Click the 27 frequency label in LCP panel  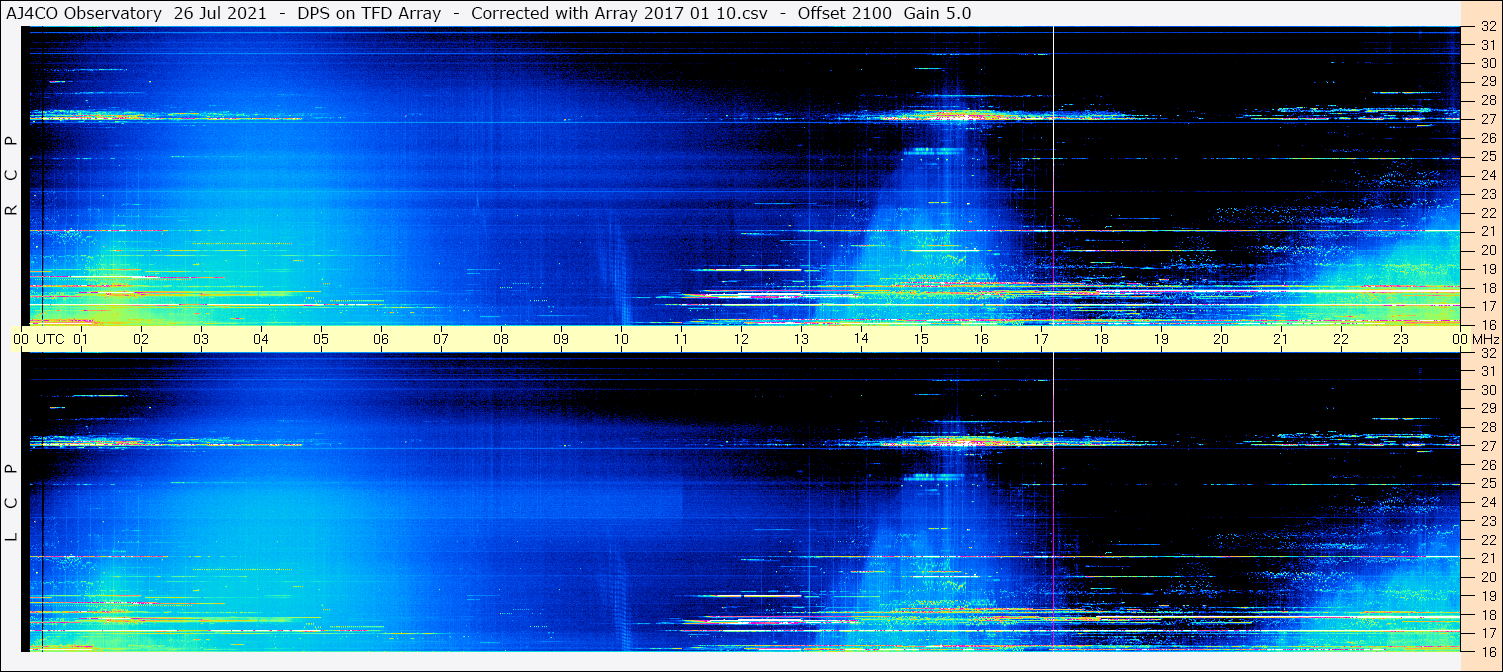1487,446
